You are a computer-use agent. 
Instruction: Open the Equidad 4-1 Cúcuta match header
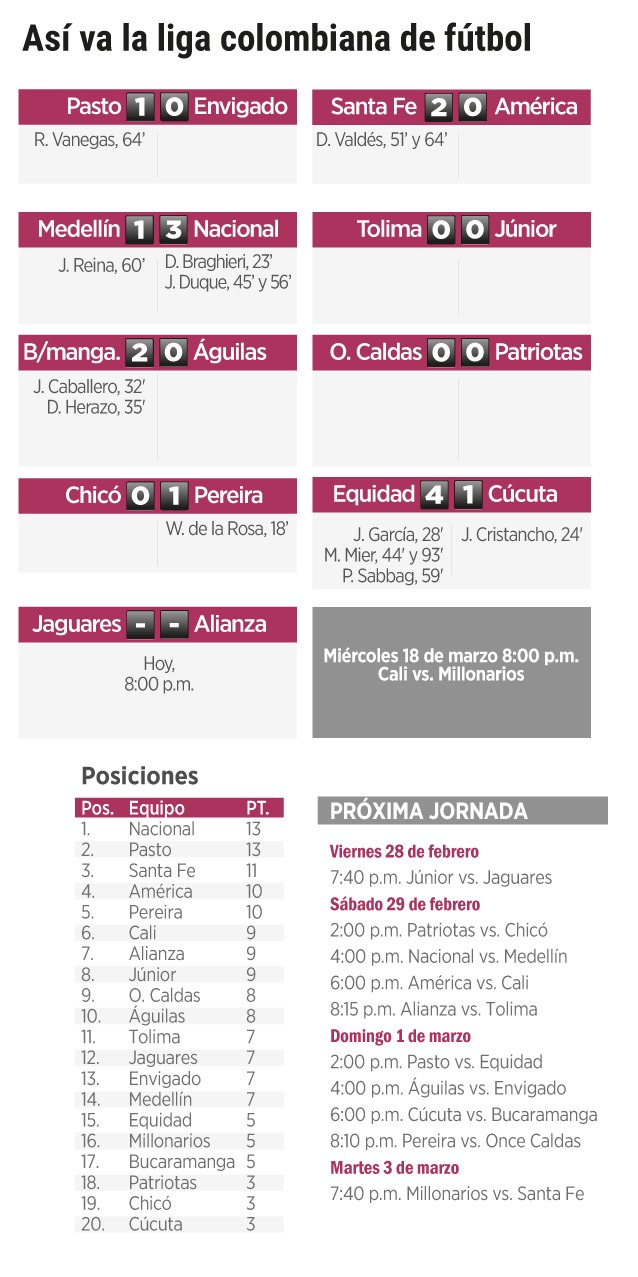pos(451,494)
